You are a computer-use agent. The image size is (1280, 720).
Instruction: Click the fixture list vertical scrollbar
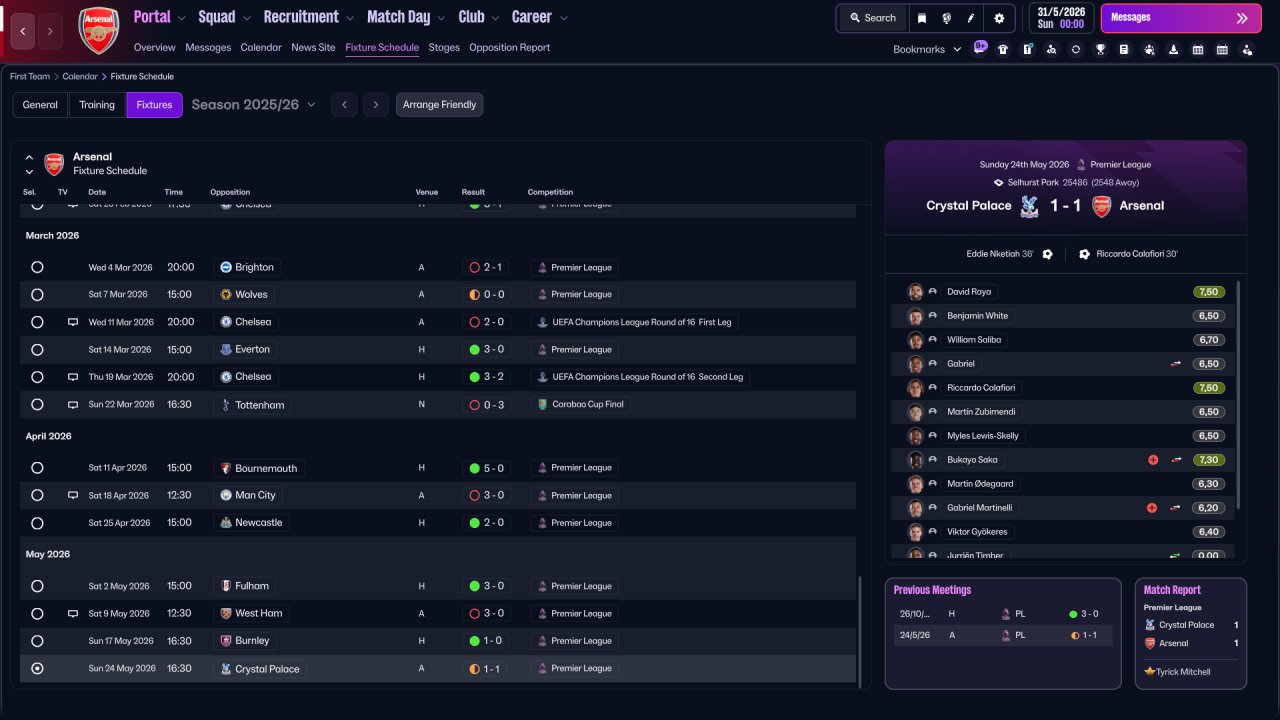(860, 630)
